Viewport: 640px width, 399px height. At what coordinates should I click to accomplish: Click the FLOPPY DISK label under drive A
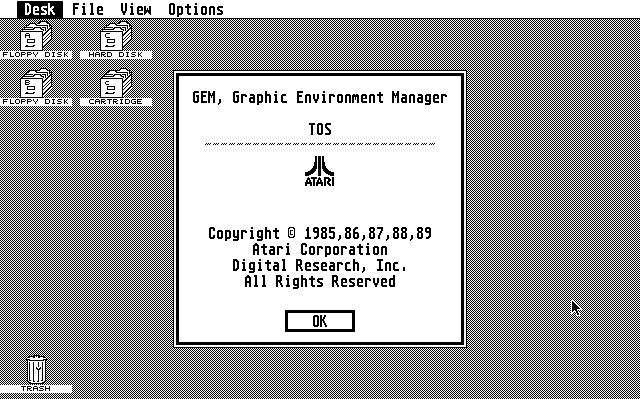coord(36,55)
